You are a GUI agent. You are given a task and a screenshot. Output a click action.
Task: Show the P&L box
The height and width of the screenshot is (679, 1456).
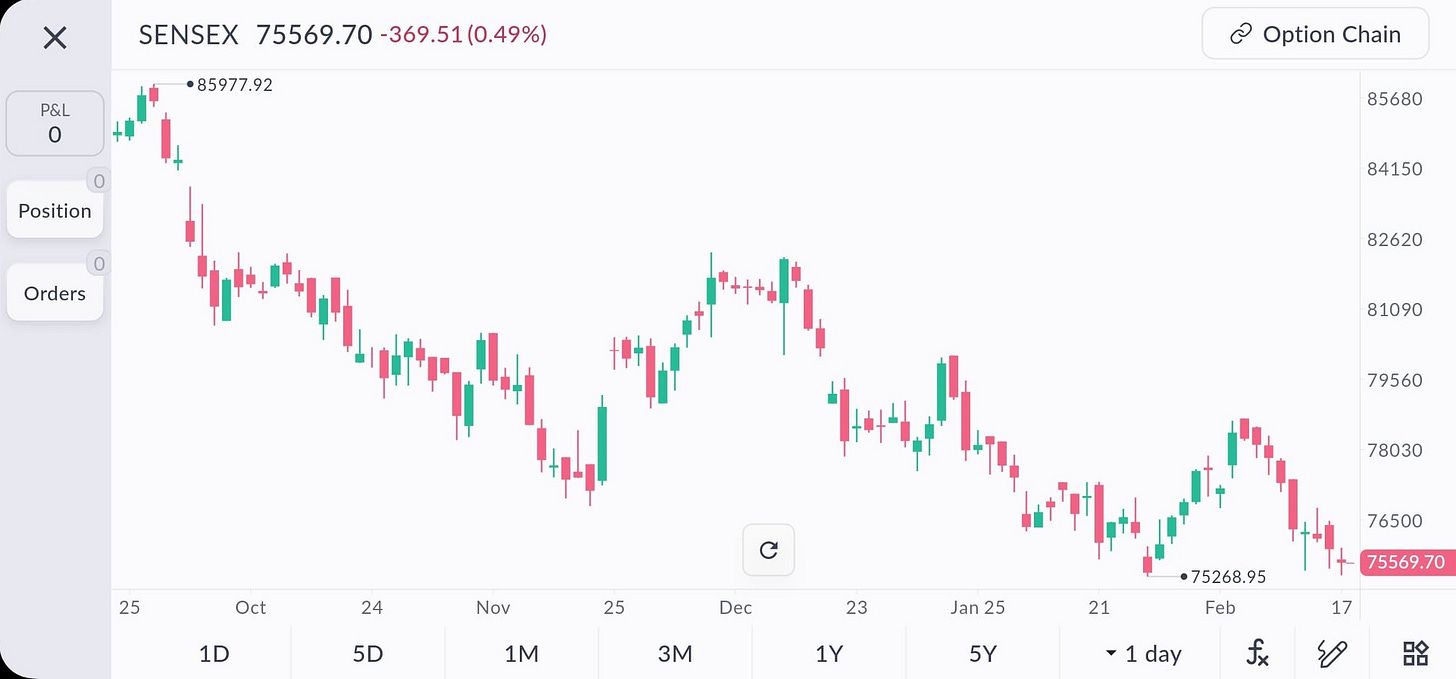(55, 123)
